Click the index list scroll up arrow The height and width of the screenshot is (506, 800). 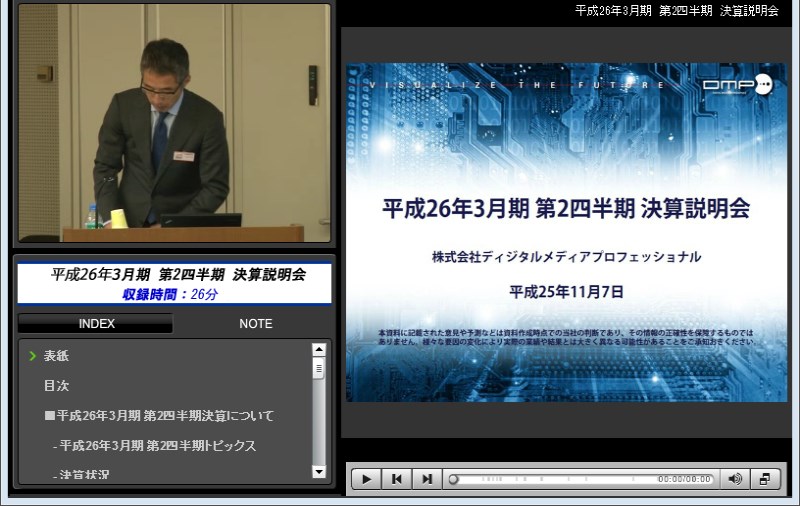319,350
